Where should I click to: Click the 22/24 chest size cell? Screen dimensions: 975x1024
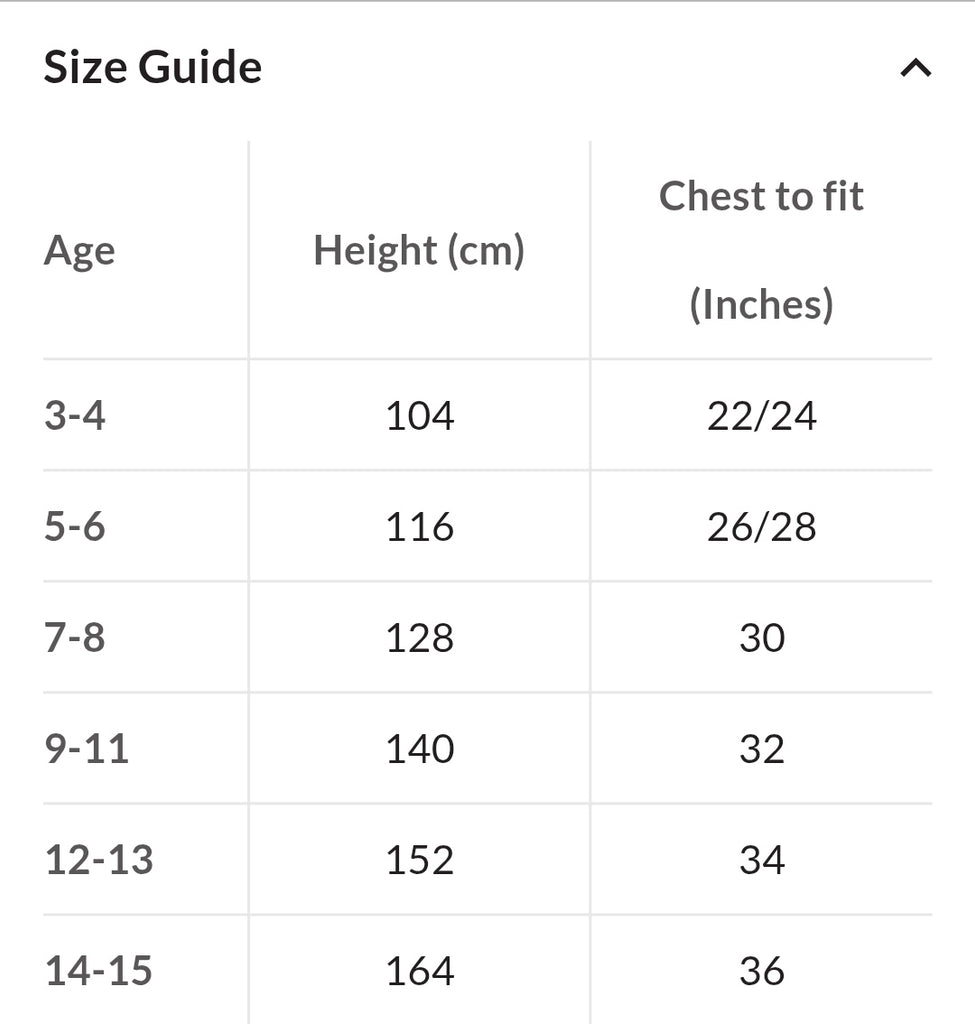(761, 415)
